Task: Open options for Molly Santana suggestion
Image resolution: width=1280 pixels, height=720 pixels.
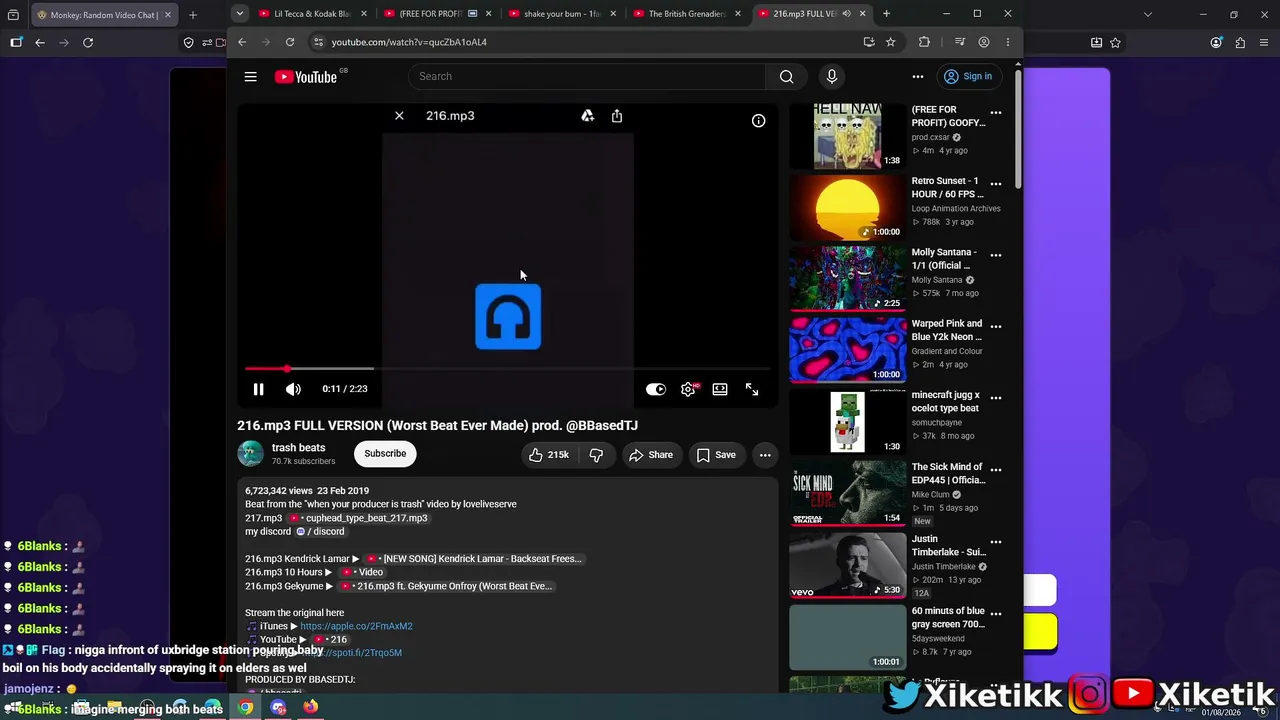Action: pyautogui.click(x=995, y=256)
